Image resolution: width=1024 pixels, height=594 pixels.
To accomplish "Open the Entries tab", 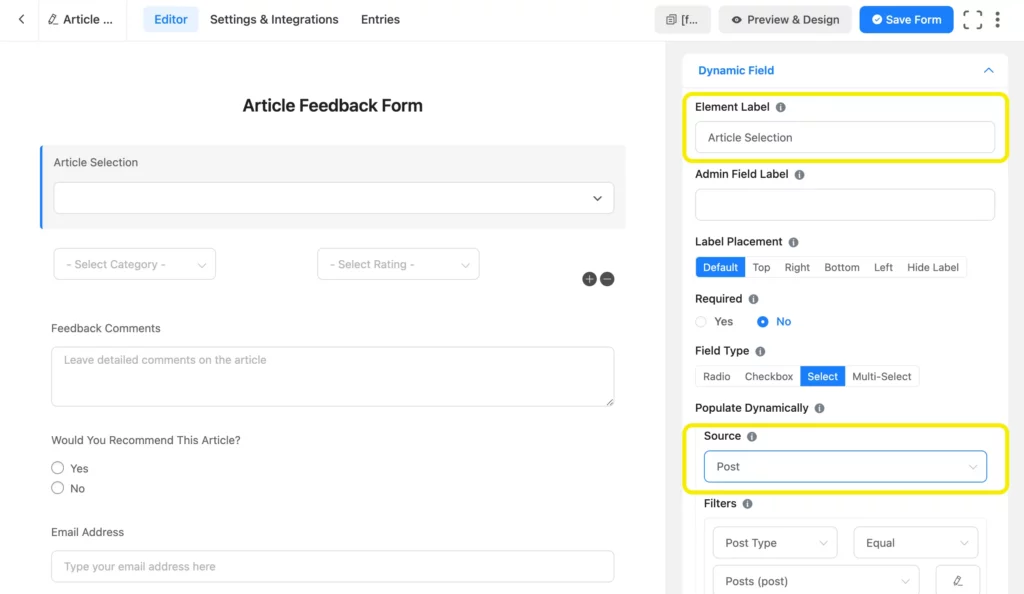I will (x=380, y=19).
